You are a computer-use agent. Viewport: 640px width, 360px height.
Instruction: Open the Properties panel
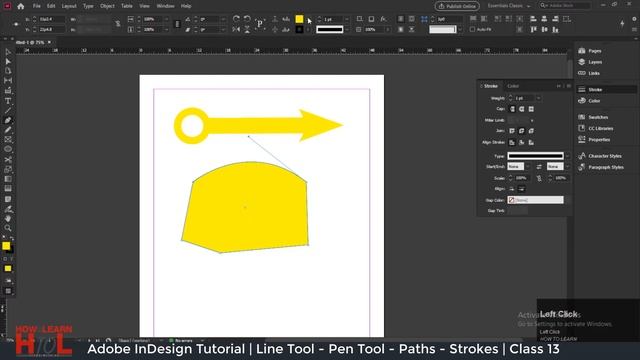tap(594, 140)
